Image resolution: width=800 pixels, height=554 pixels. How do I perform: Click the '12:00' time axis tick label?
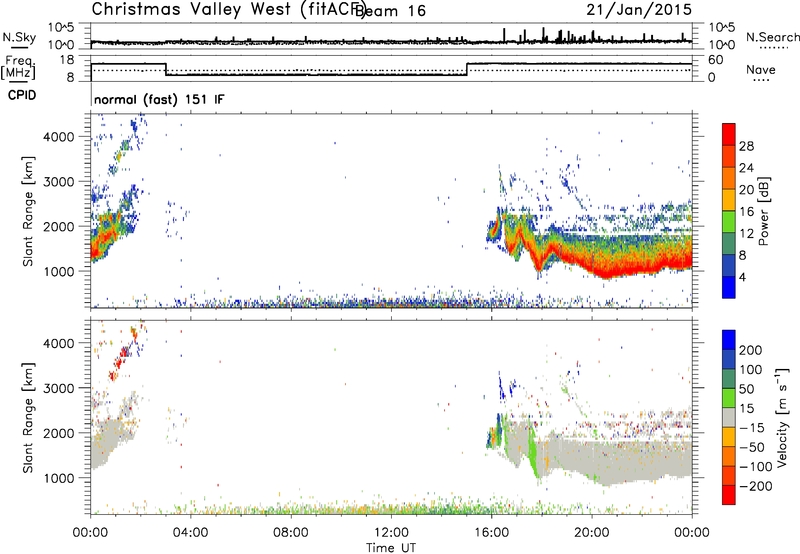[391, 533]
